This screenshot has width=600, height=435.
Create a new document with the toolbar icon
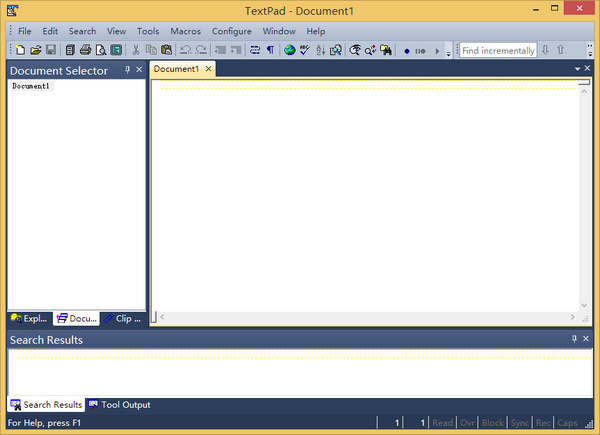[20, 50]
